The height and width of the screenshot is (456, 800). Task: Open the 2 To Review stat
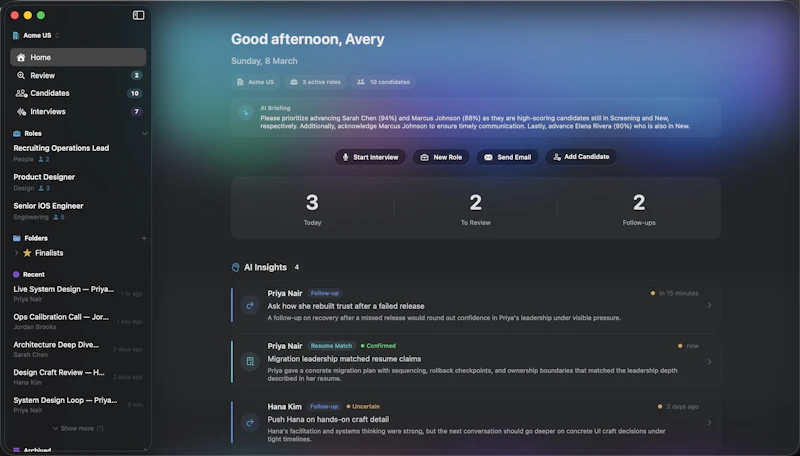point(476,208)
